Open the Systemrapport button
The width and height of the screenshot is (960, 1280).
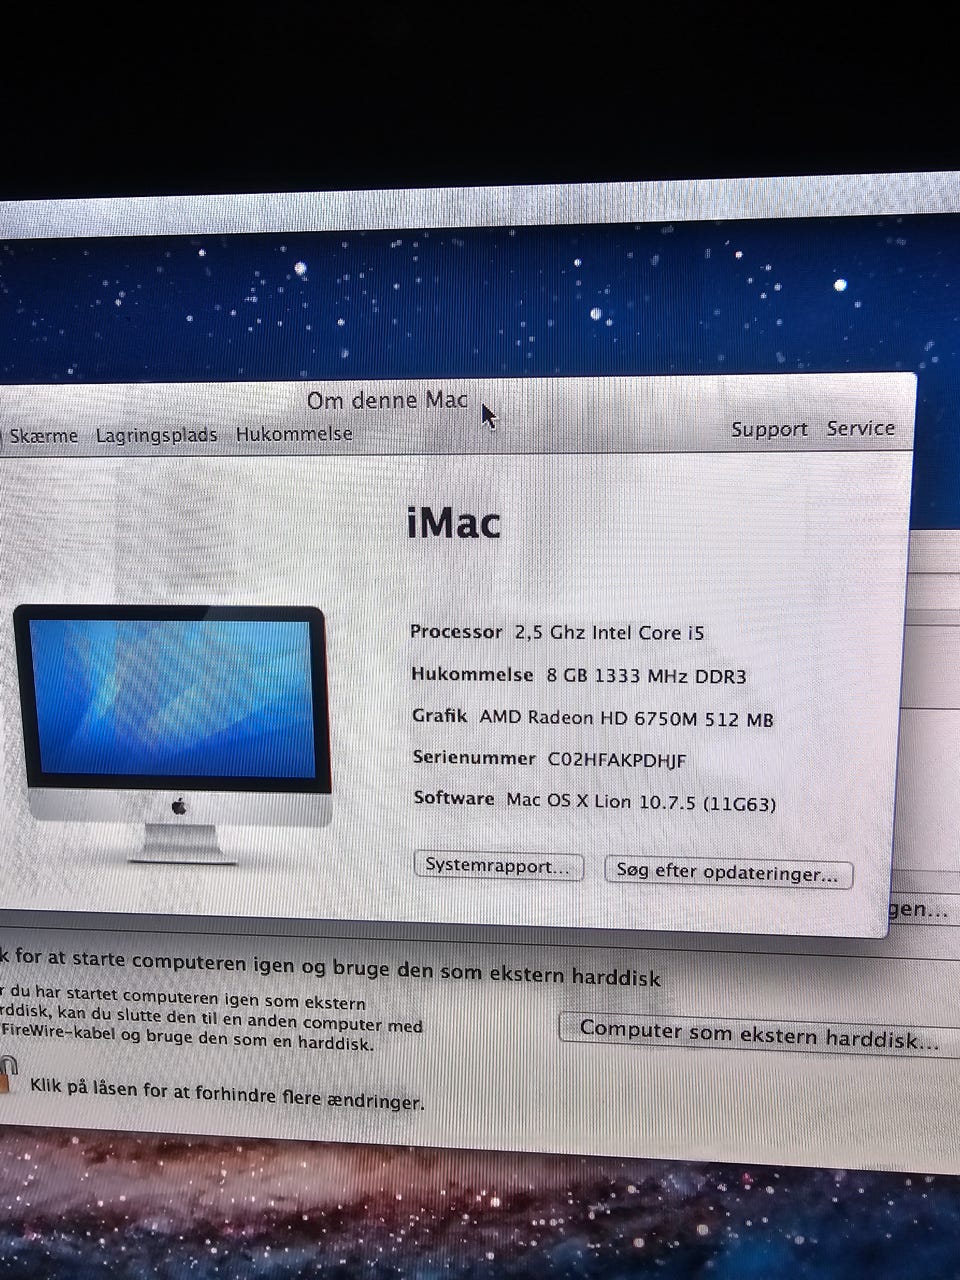click(498, 866)
